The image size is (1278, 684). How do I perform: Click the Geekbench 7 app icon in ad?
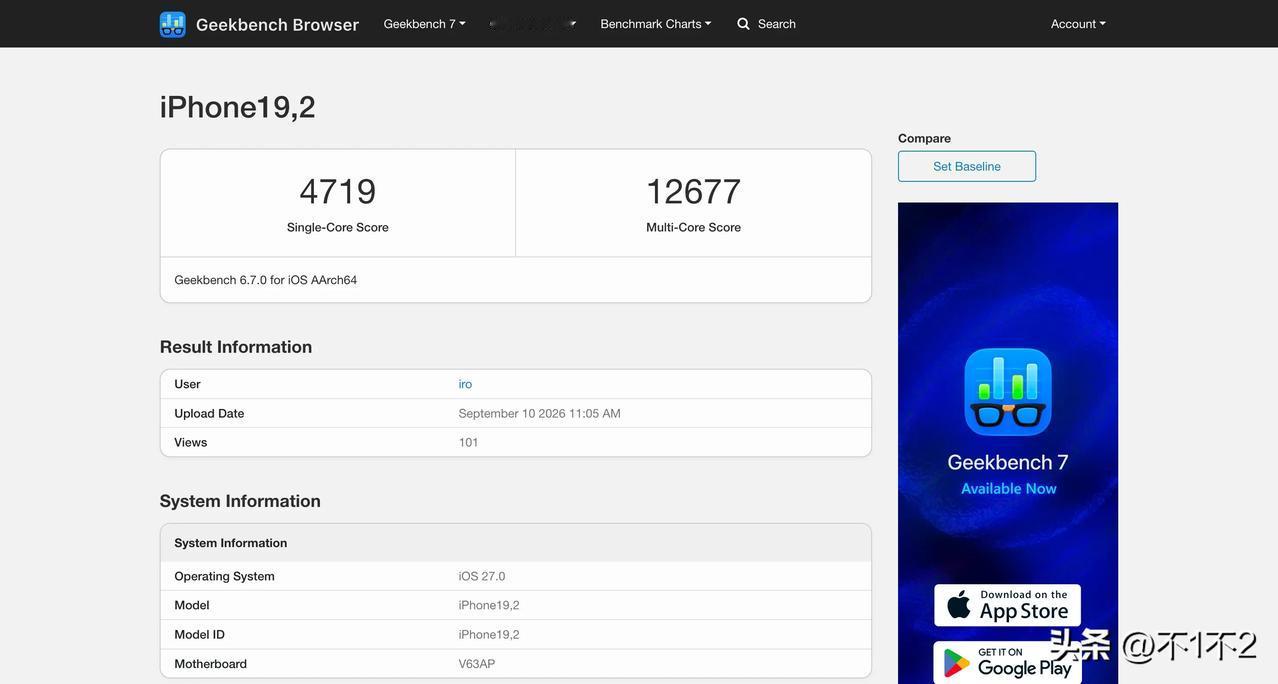pyautogui.click(x=1008, y=392)
